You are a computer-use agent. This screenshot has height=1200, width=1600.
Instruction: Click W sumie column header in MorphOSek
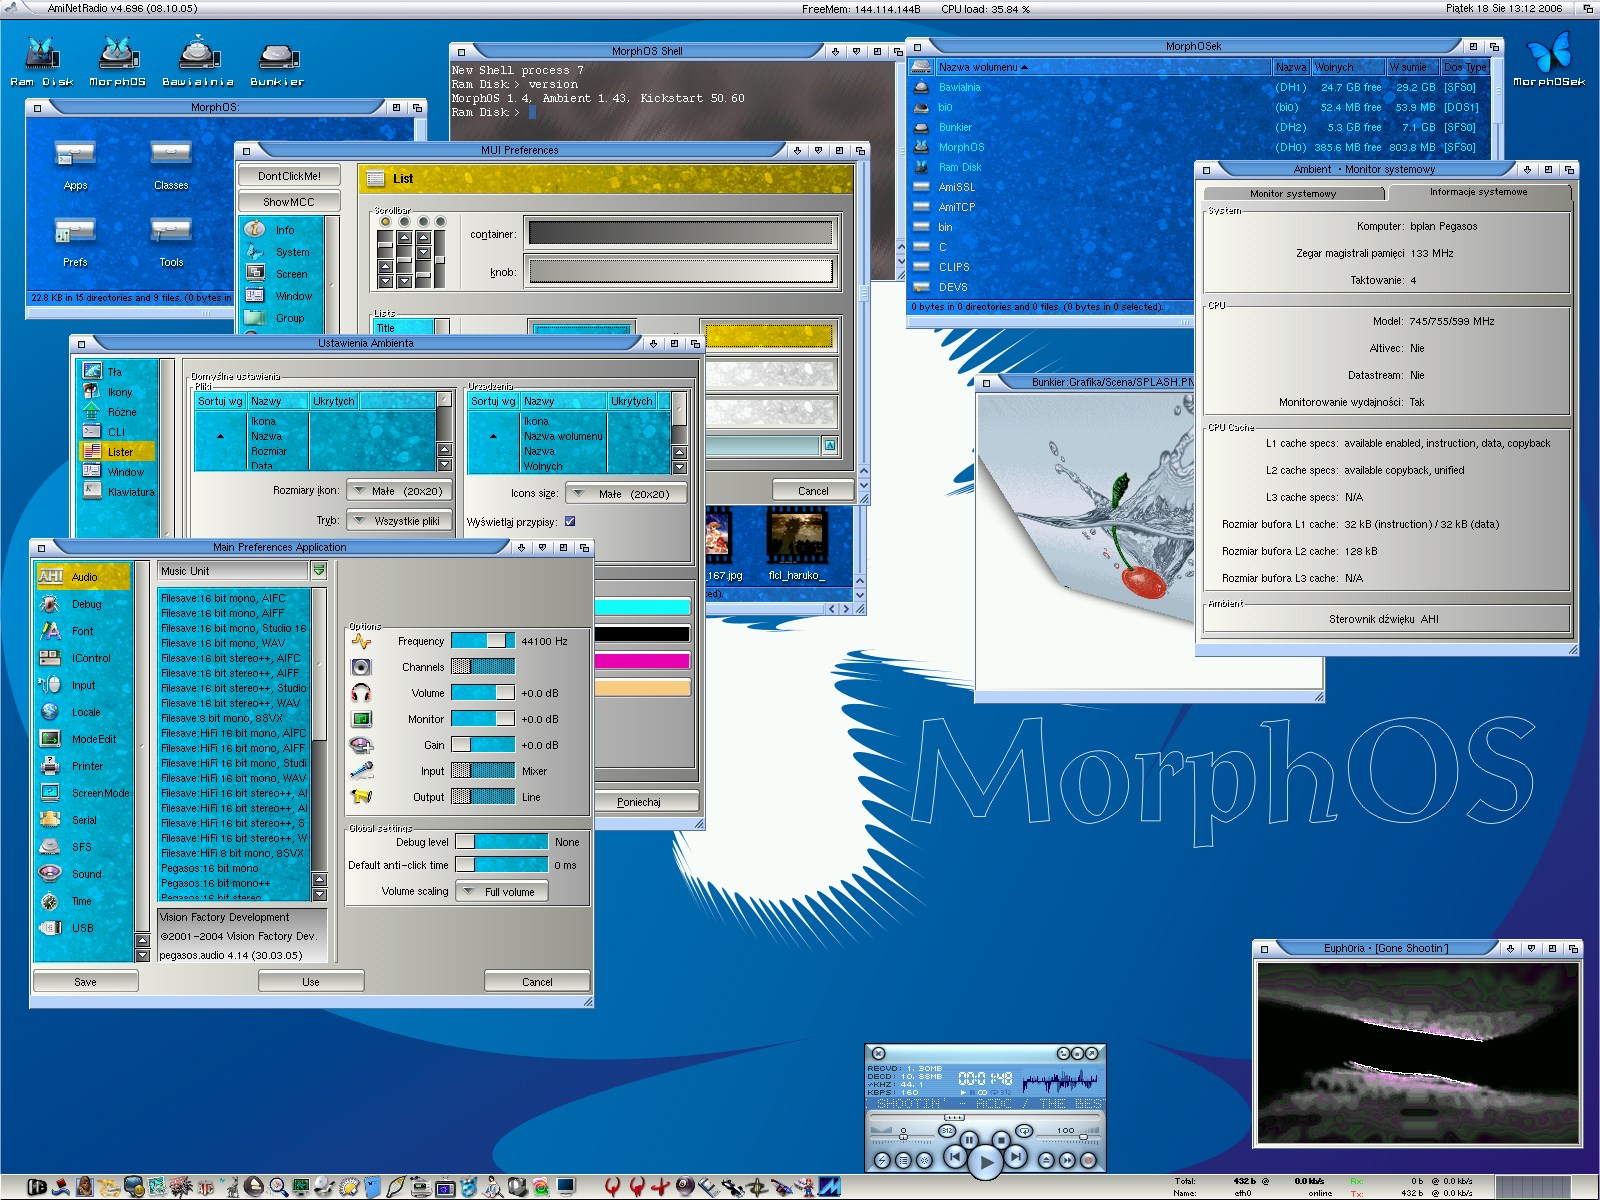tap(1413, 67)
